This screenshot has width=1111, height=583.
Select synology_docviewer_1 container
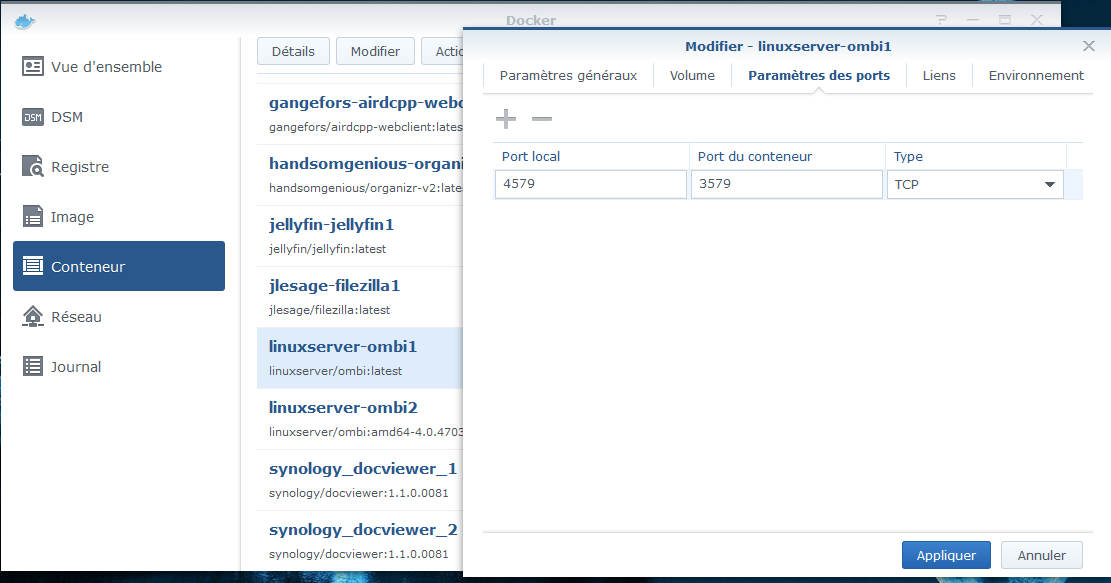click(x=360, y=480)
